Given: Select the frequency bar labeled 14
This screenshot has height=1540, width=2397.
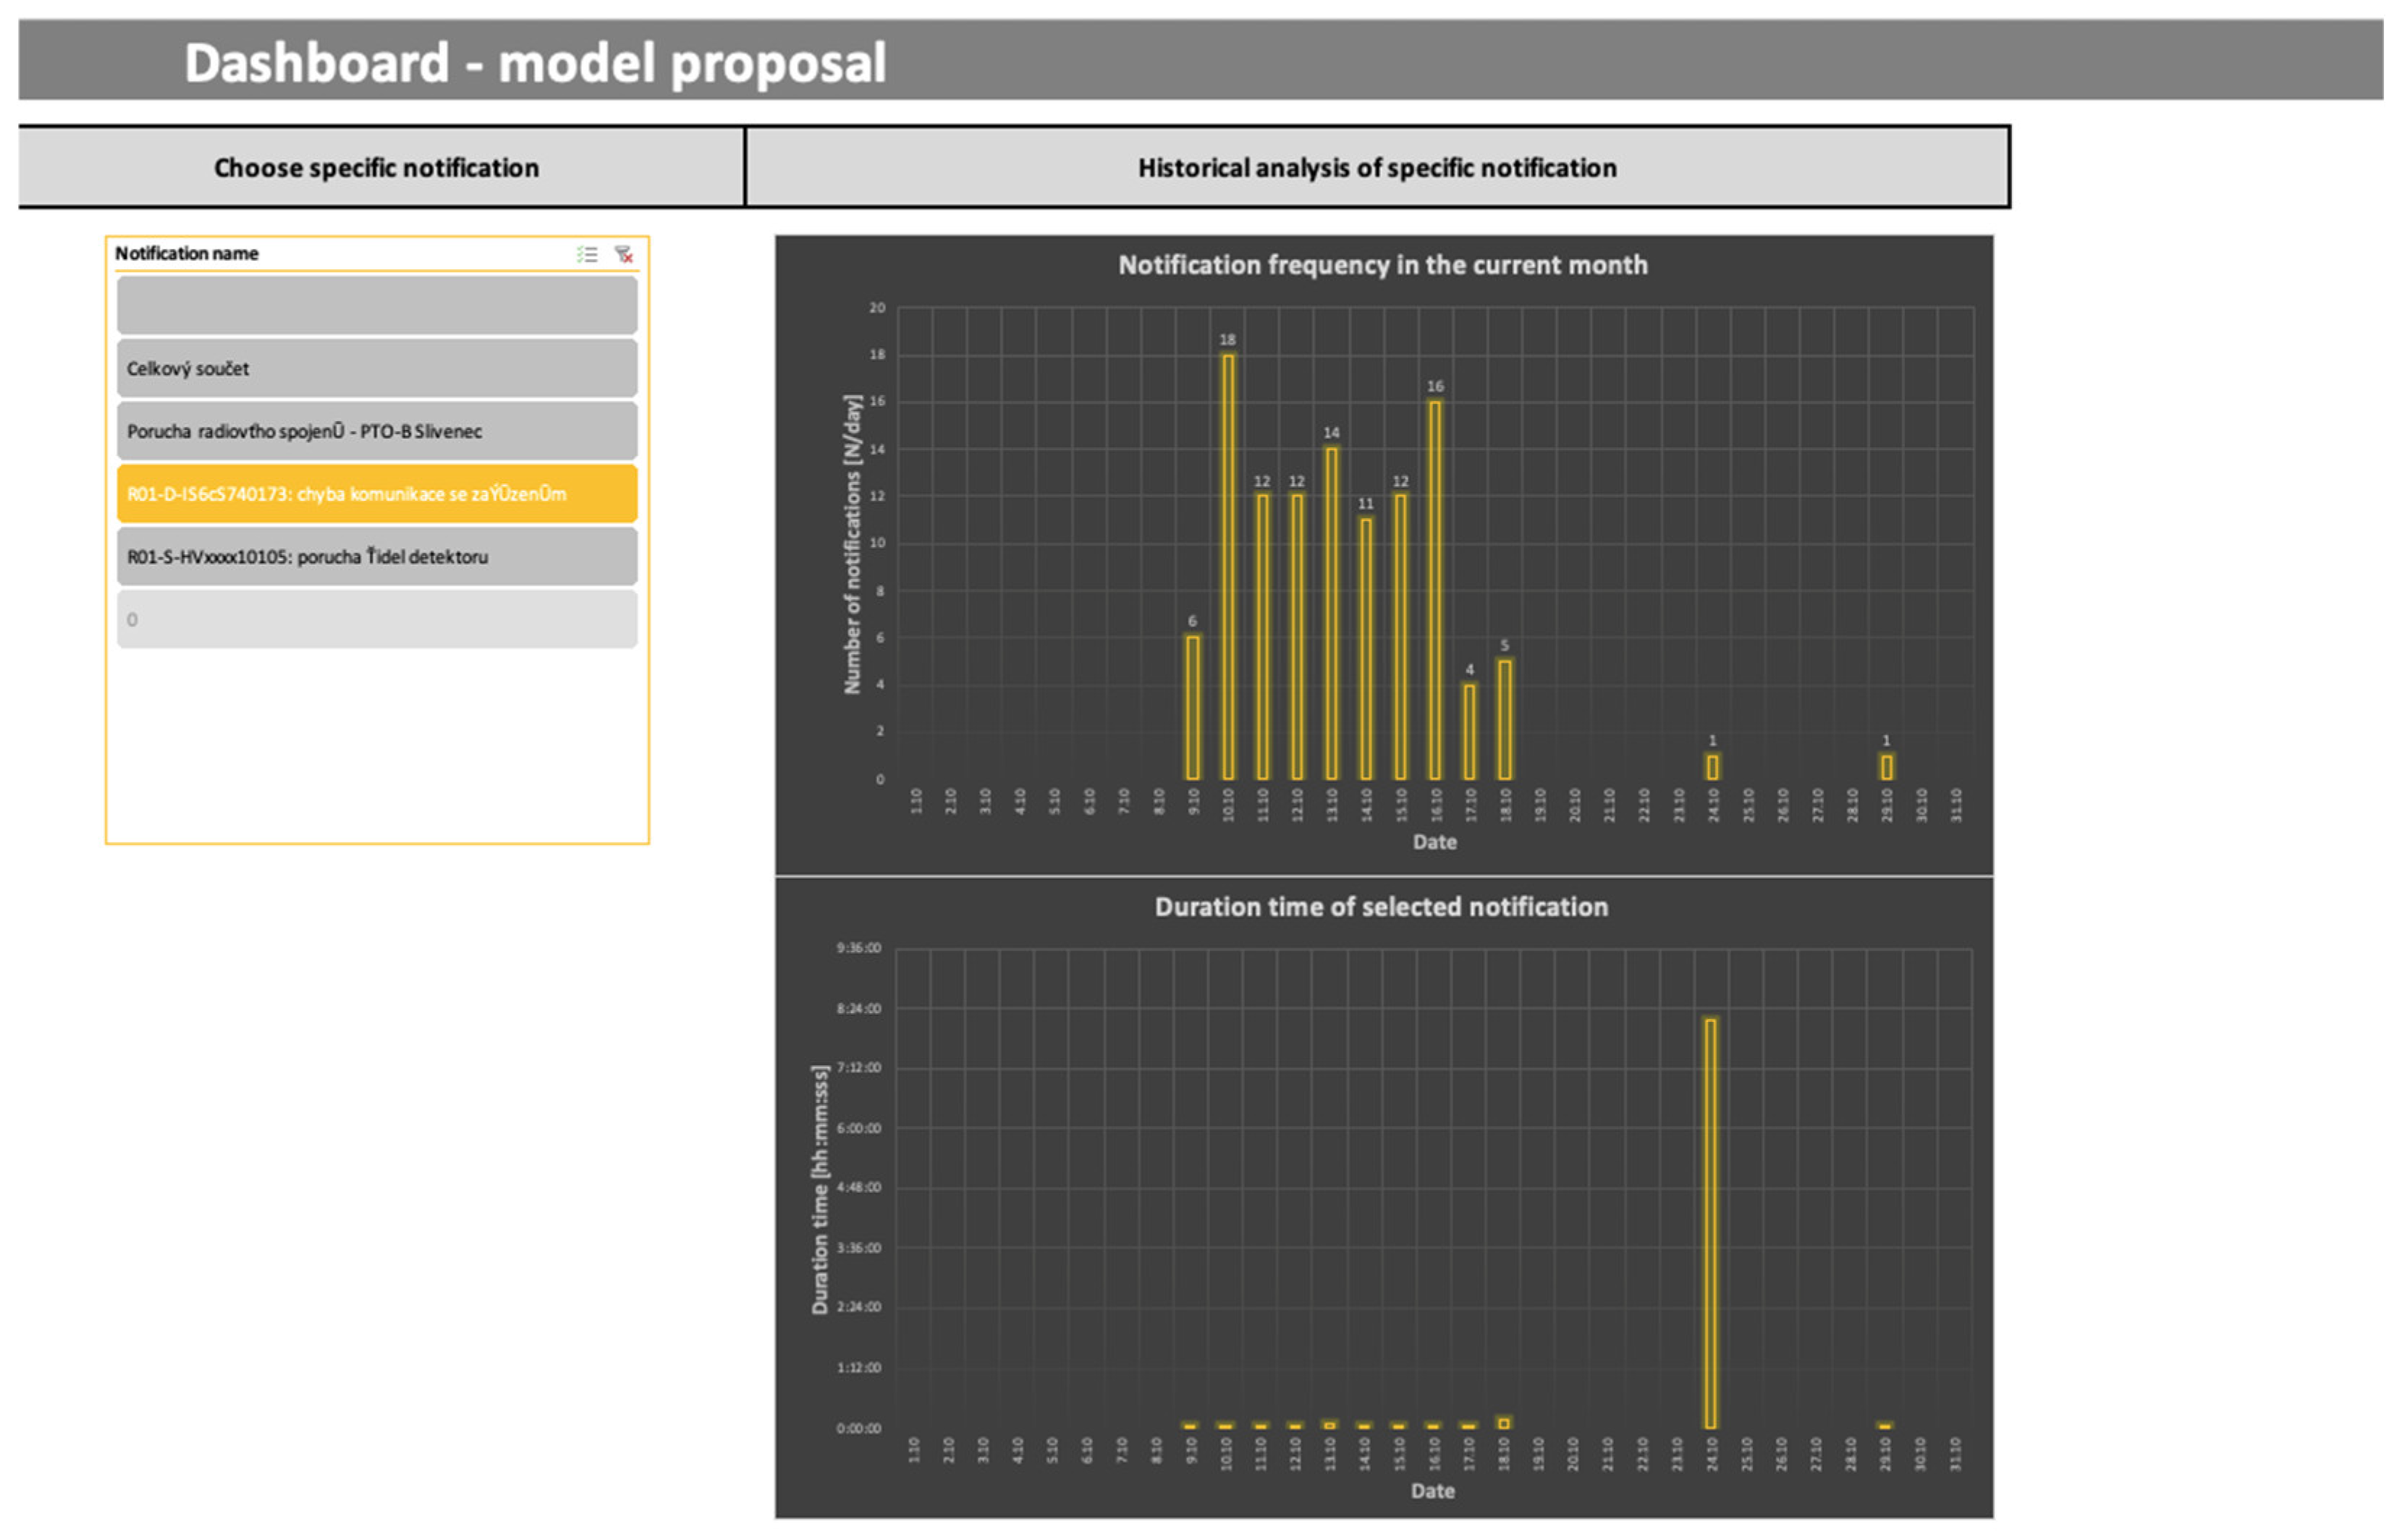Looking at the screenshot, I should coord(1331,614).
